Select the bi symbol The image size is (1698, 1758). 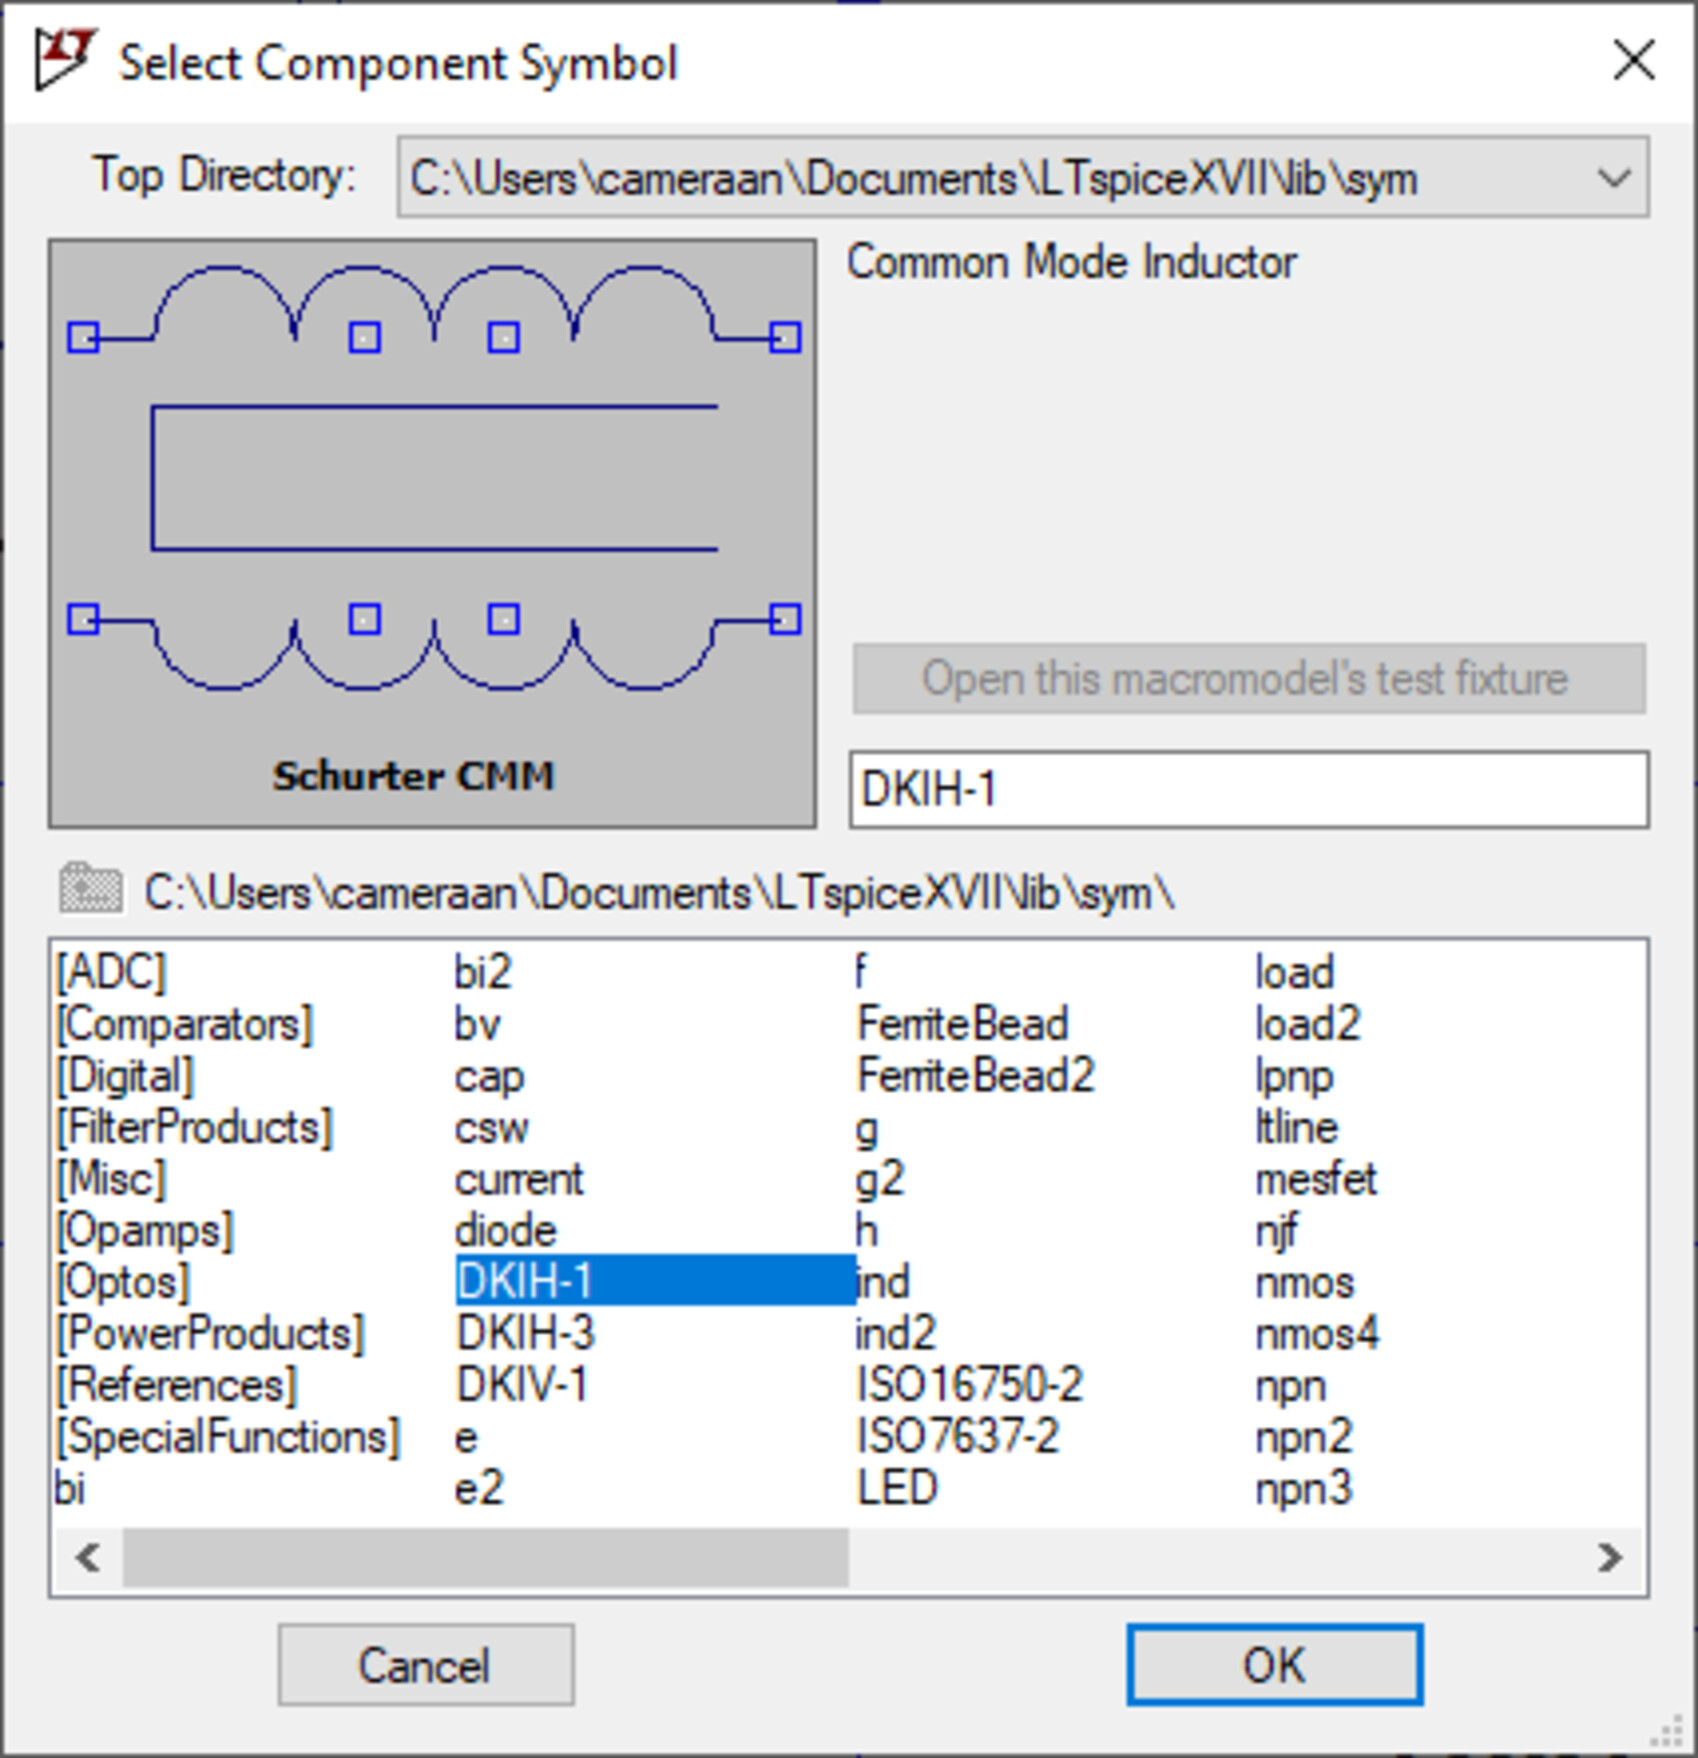coord(70,1489)
